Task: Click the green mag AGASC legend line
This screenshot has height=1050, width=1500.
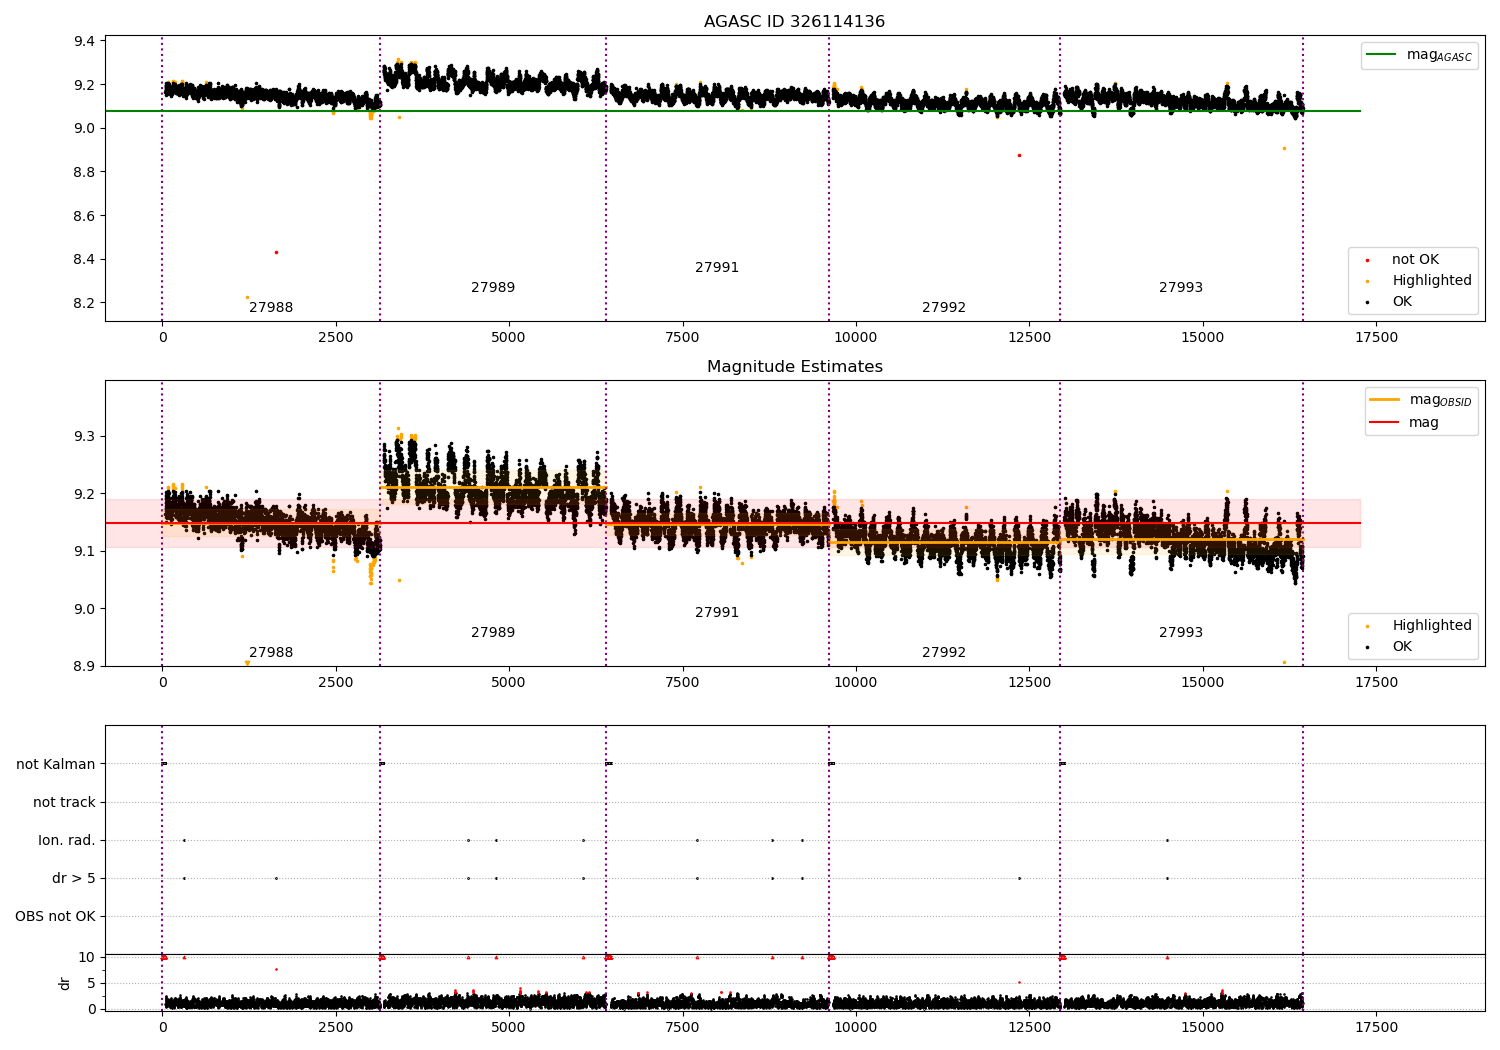Action: 1381,55
